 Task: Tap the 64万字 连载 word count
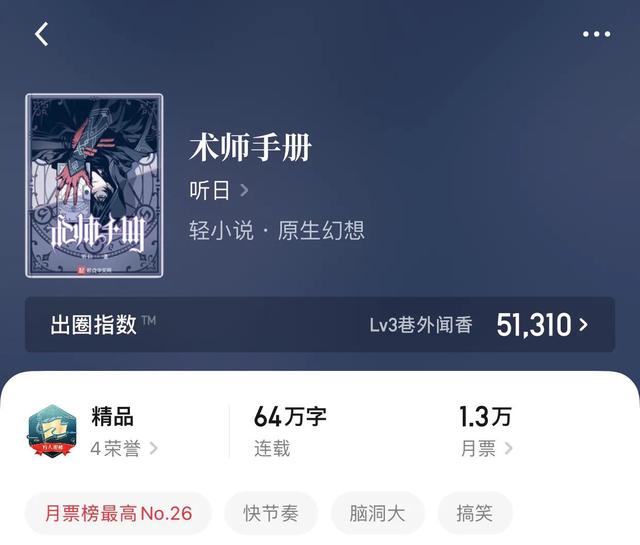pyautogui.click(x=290, y=431)
